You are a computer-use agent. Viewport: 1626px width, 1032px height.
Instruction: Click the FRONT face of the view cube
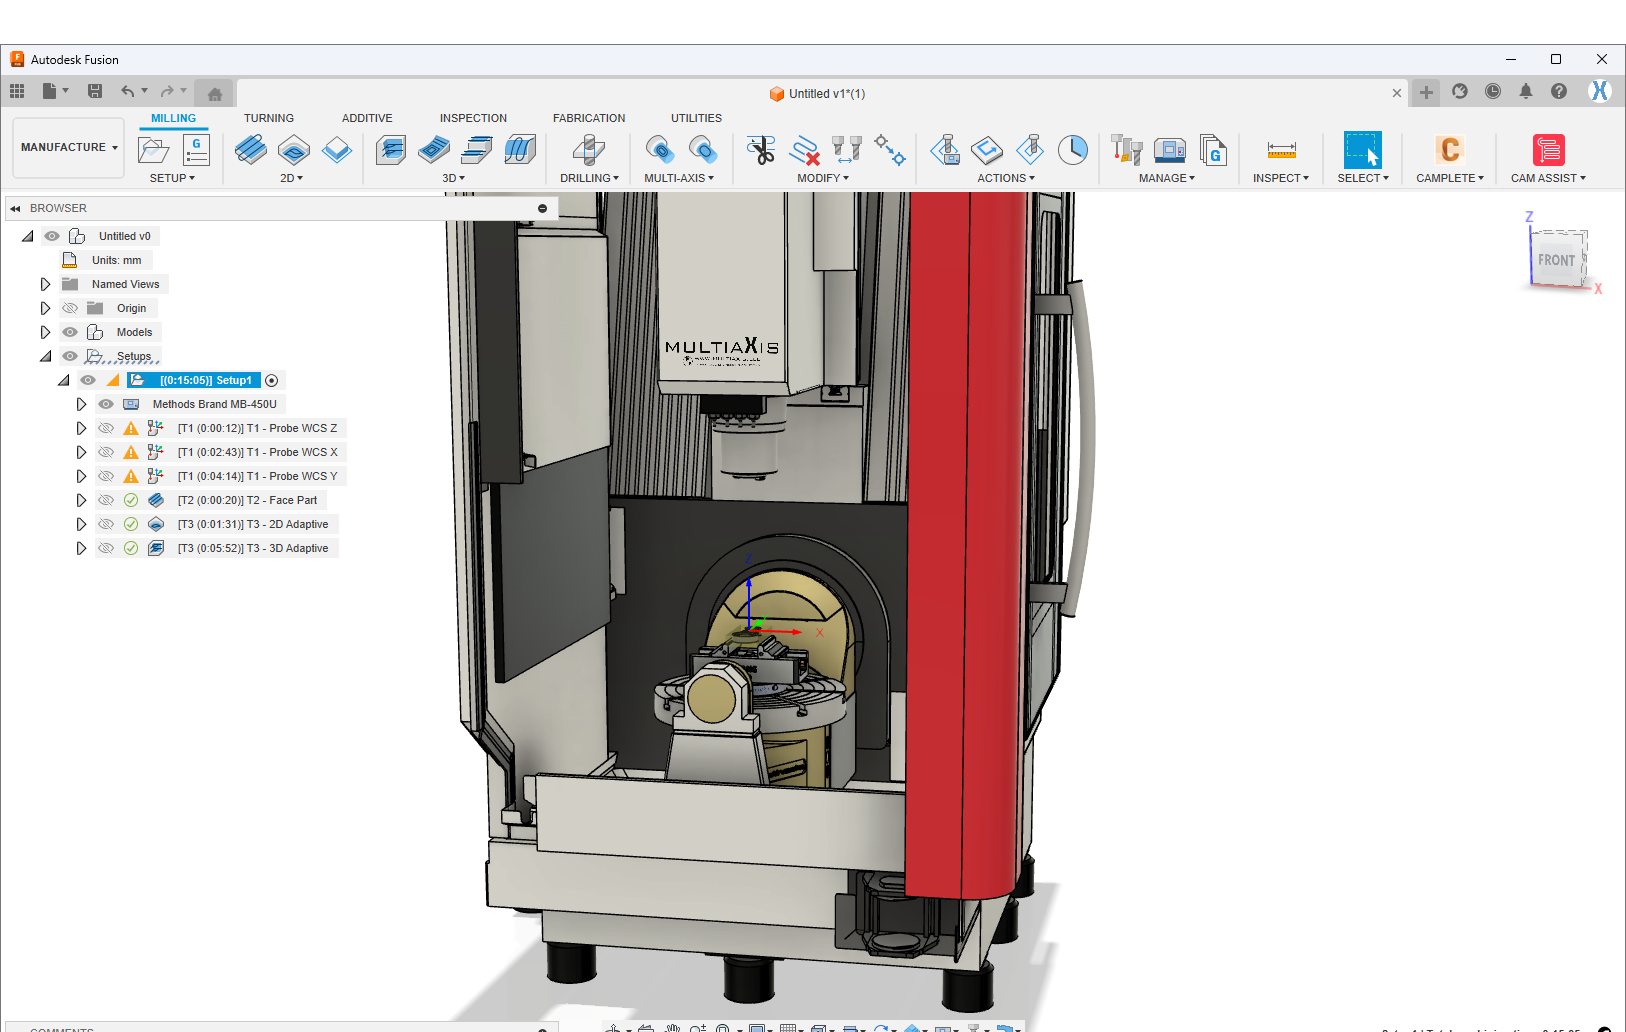point(1555,260)
